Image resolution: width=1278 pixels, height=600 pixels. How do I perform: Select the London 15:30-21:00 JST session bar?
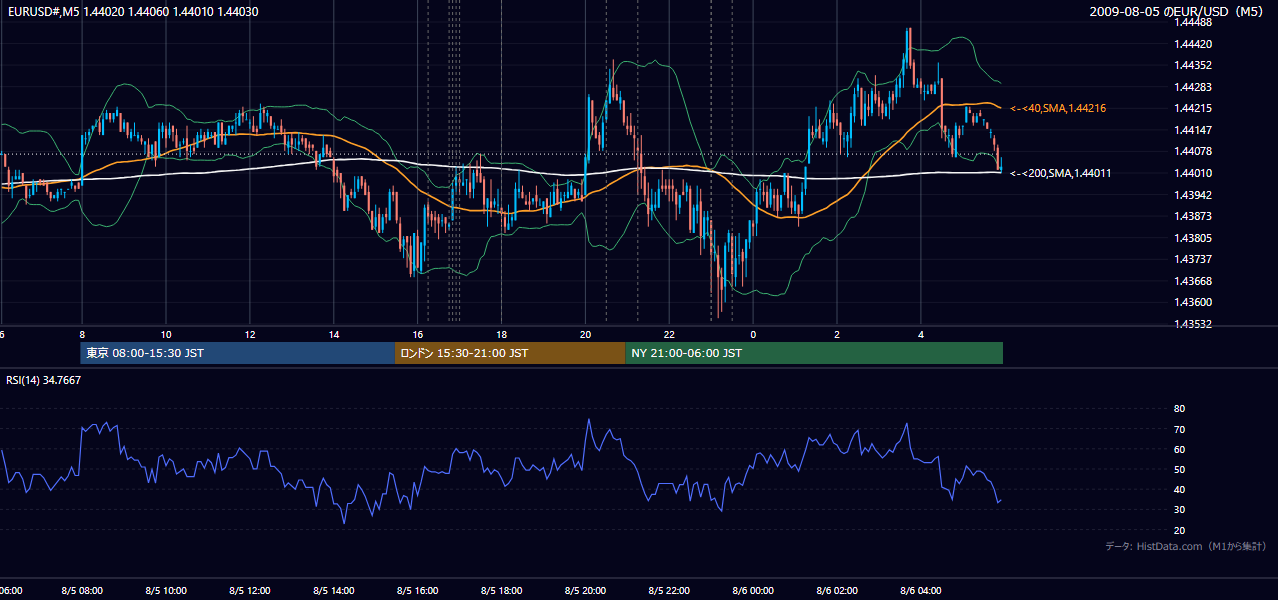(510, 353)
